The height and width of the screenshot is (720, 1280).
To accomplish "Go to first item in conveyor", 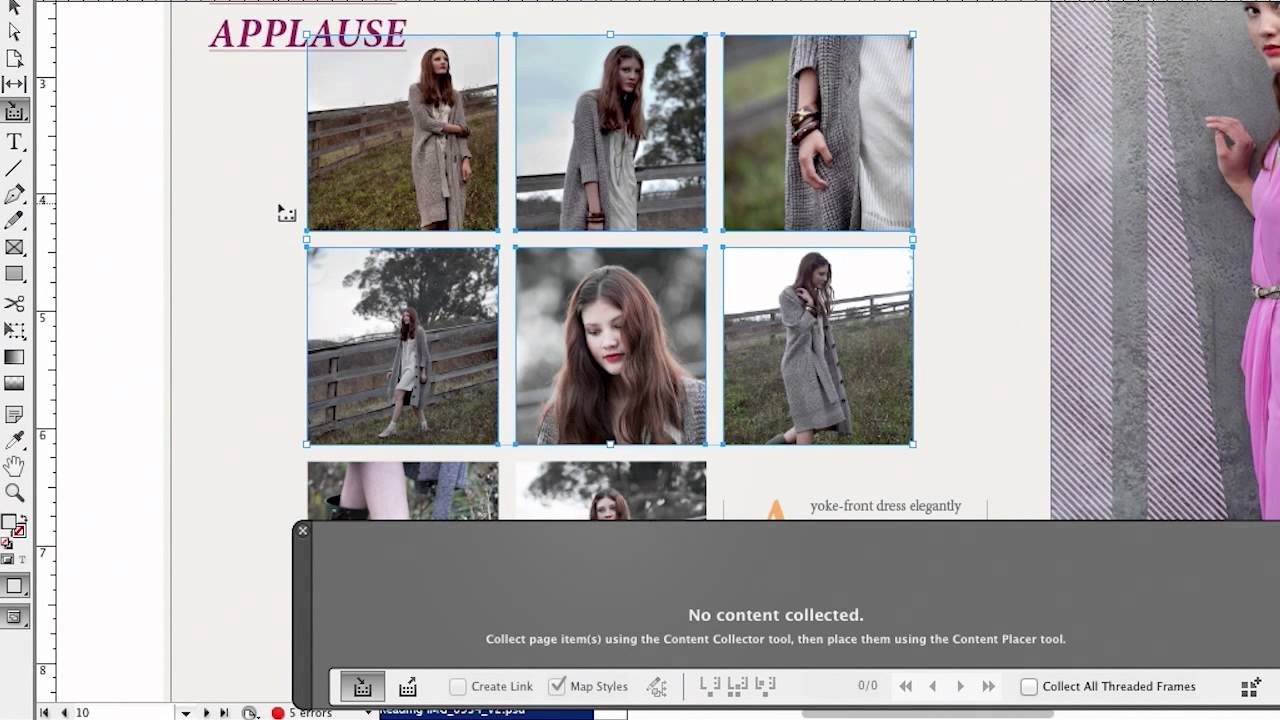I will pyautogui.click(x=906, y=686).
